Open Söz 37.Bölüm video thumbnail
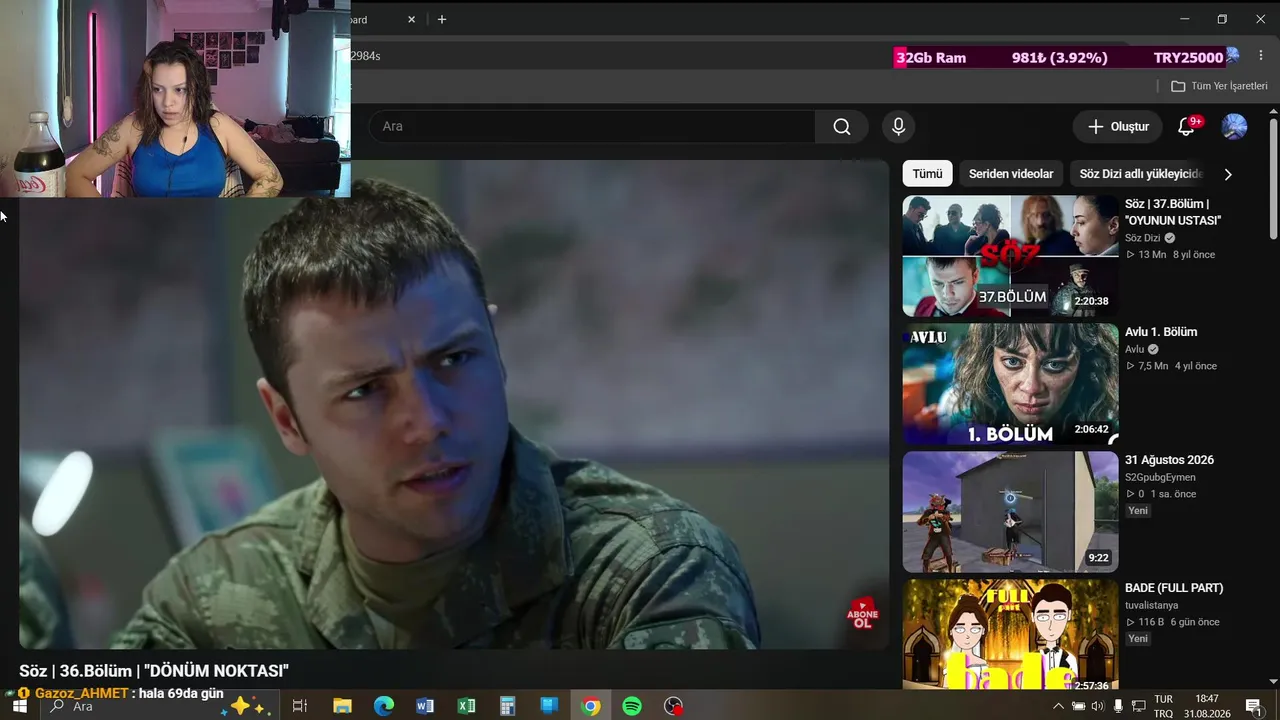The image size is (1280, 720). tap(1010, 256)
